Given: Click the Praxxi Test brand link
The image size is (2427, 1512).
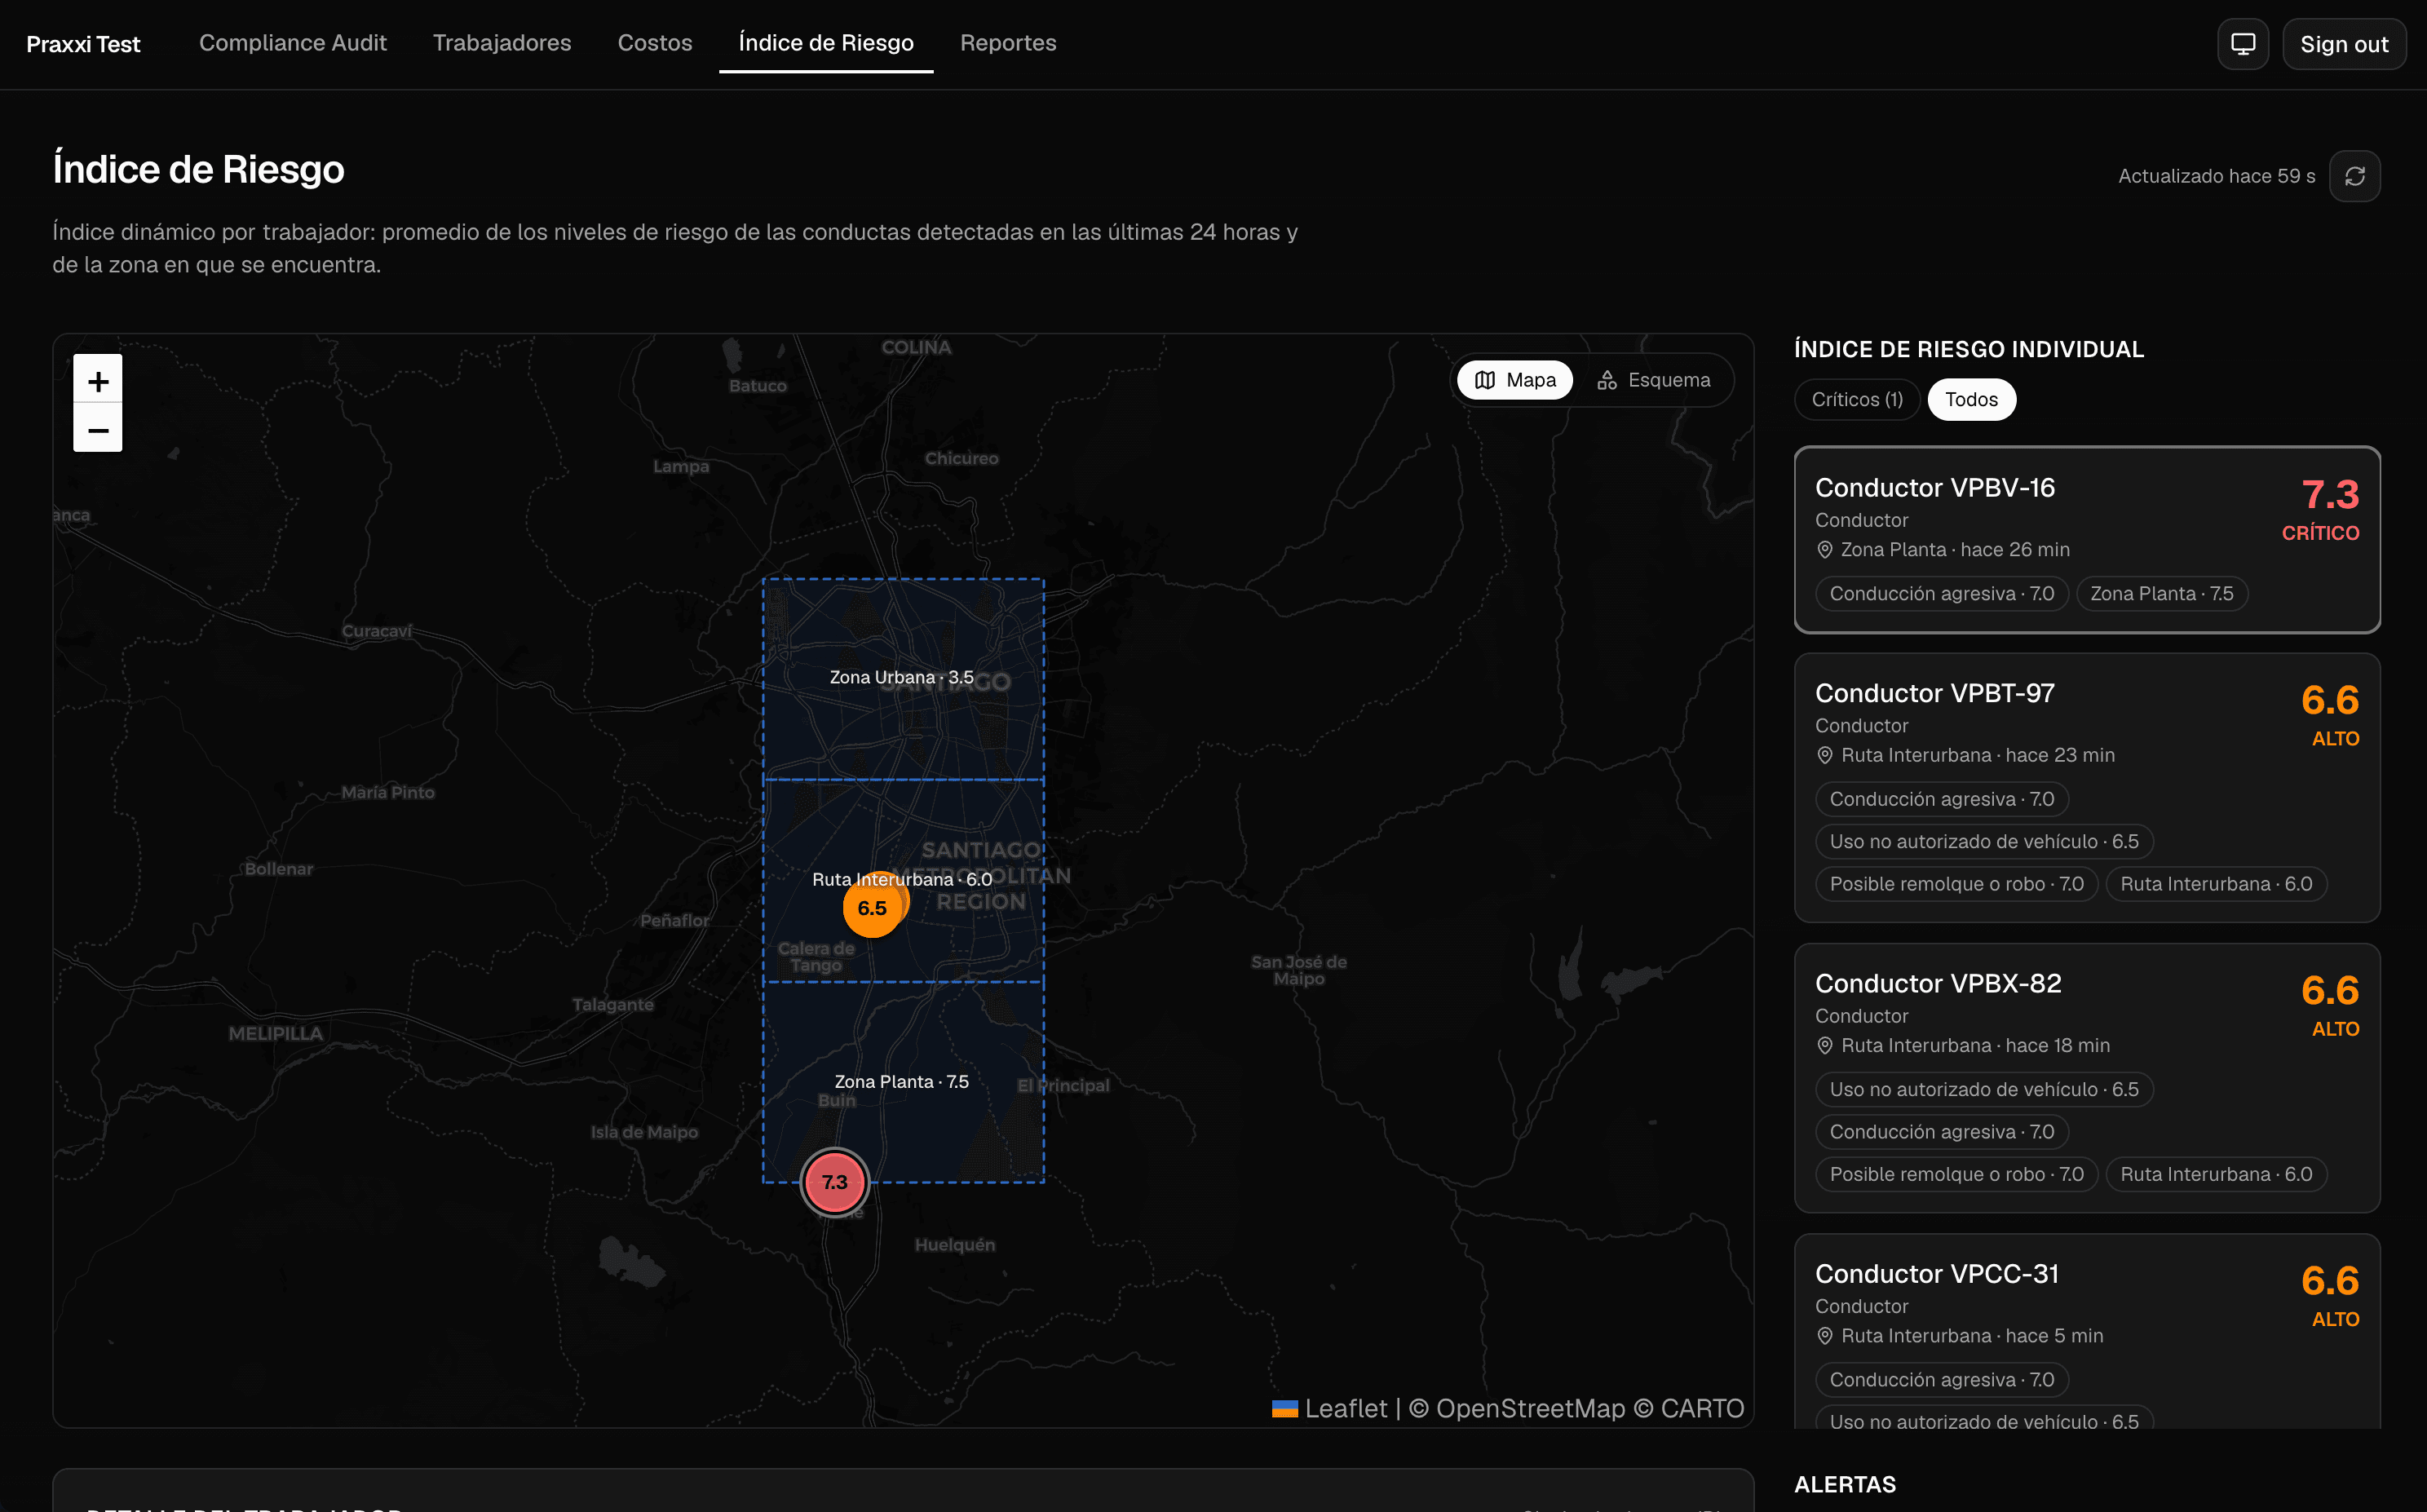Looking at the screenshot, I should tap(83, 44).
